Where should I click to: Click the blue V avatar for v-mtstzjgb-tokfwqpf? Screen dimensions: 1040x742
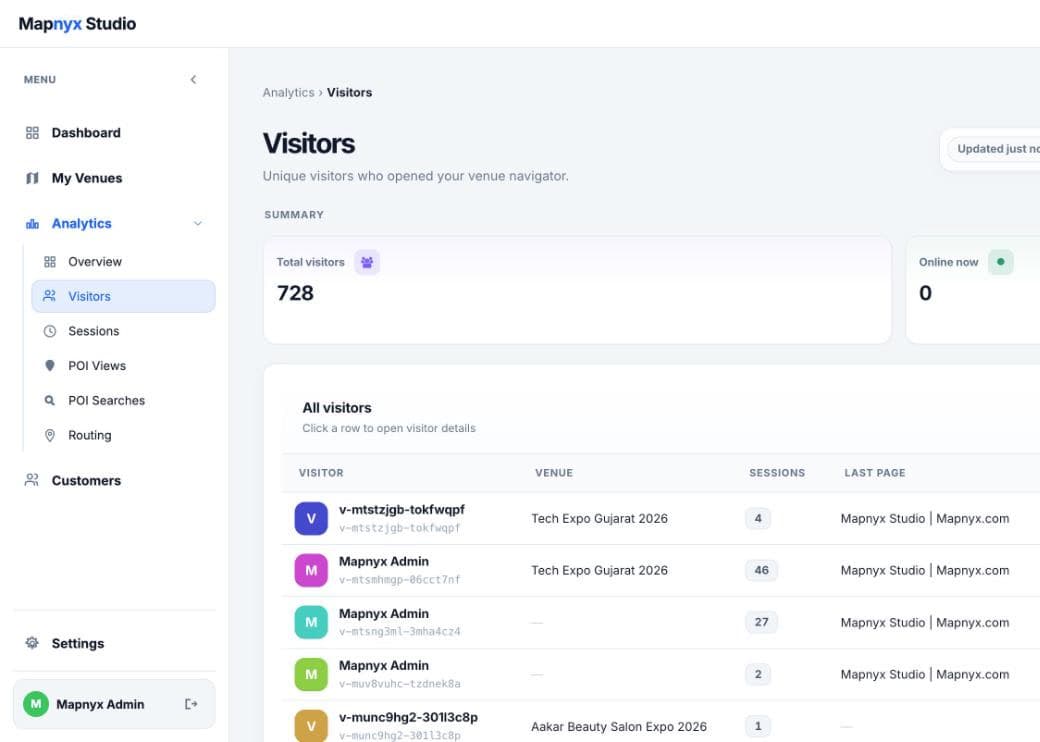pos(311,519)
